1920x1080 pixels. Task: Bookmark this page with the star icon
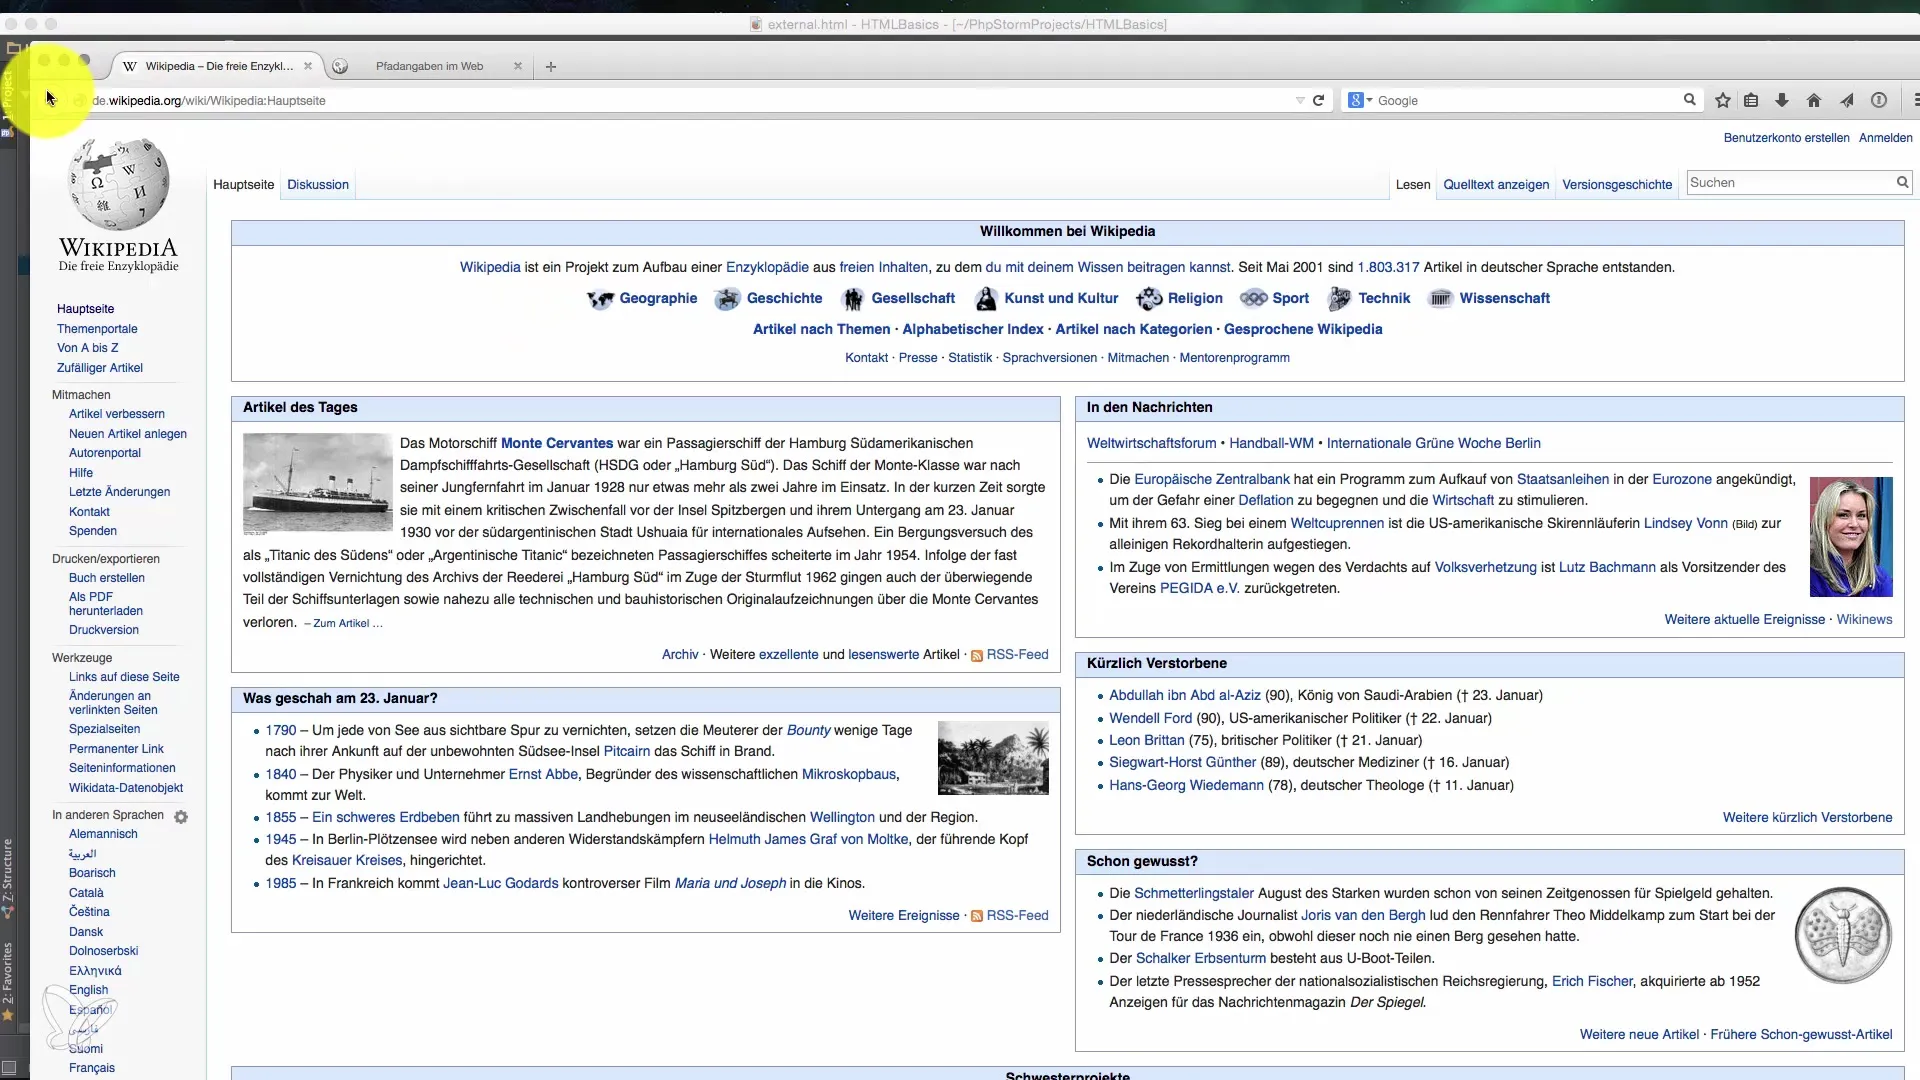click(x=1722, y=100)
